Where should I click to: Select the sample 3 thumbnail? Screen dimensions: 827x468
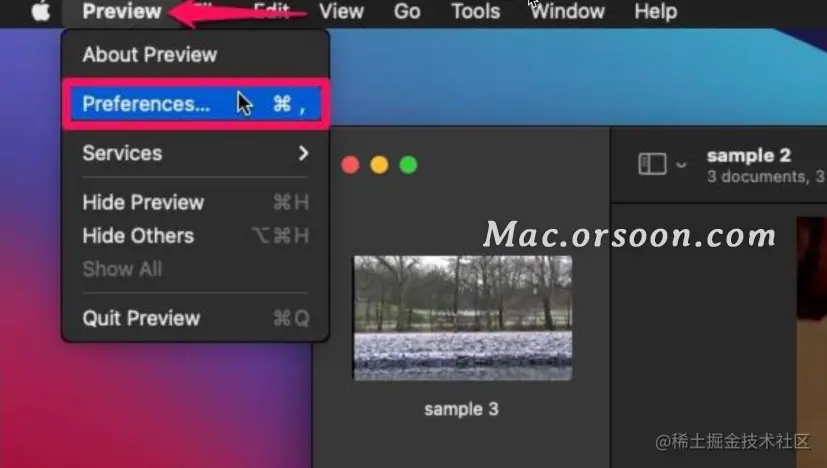pos(463,318)
